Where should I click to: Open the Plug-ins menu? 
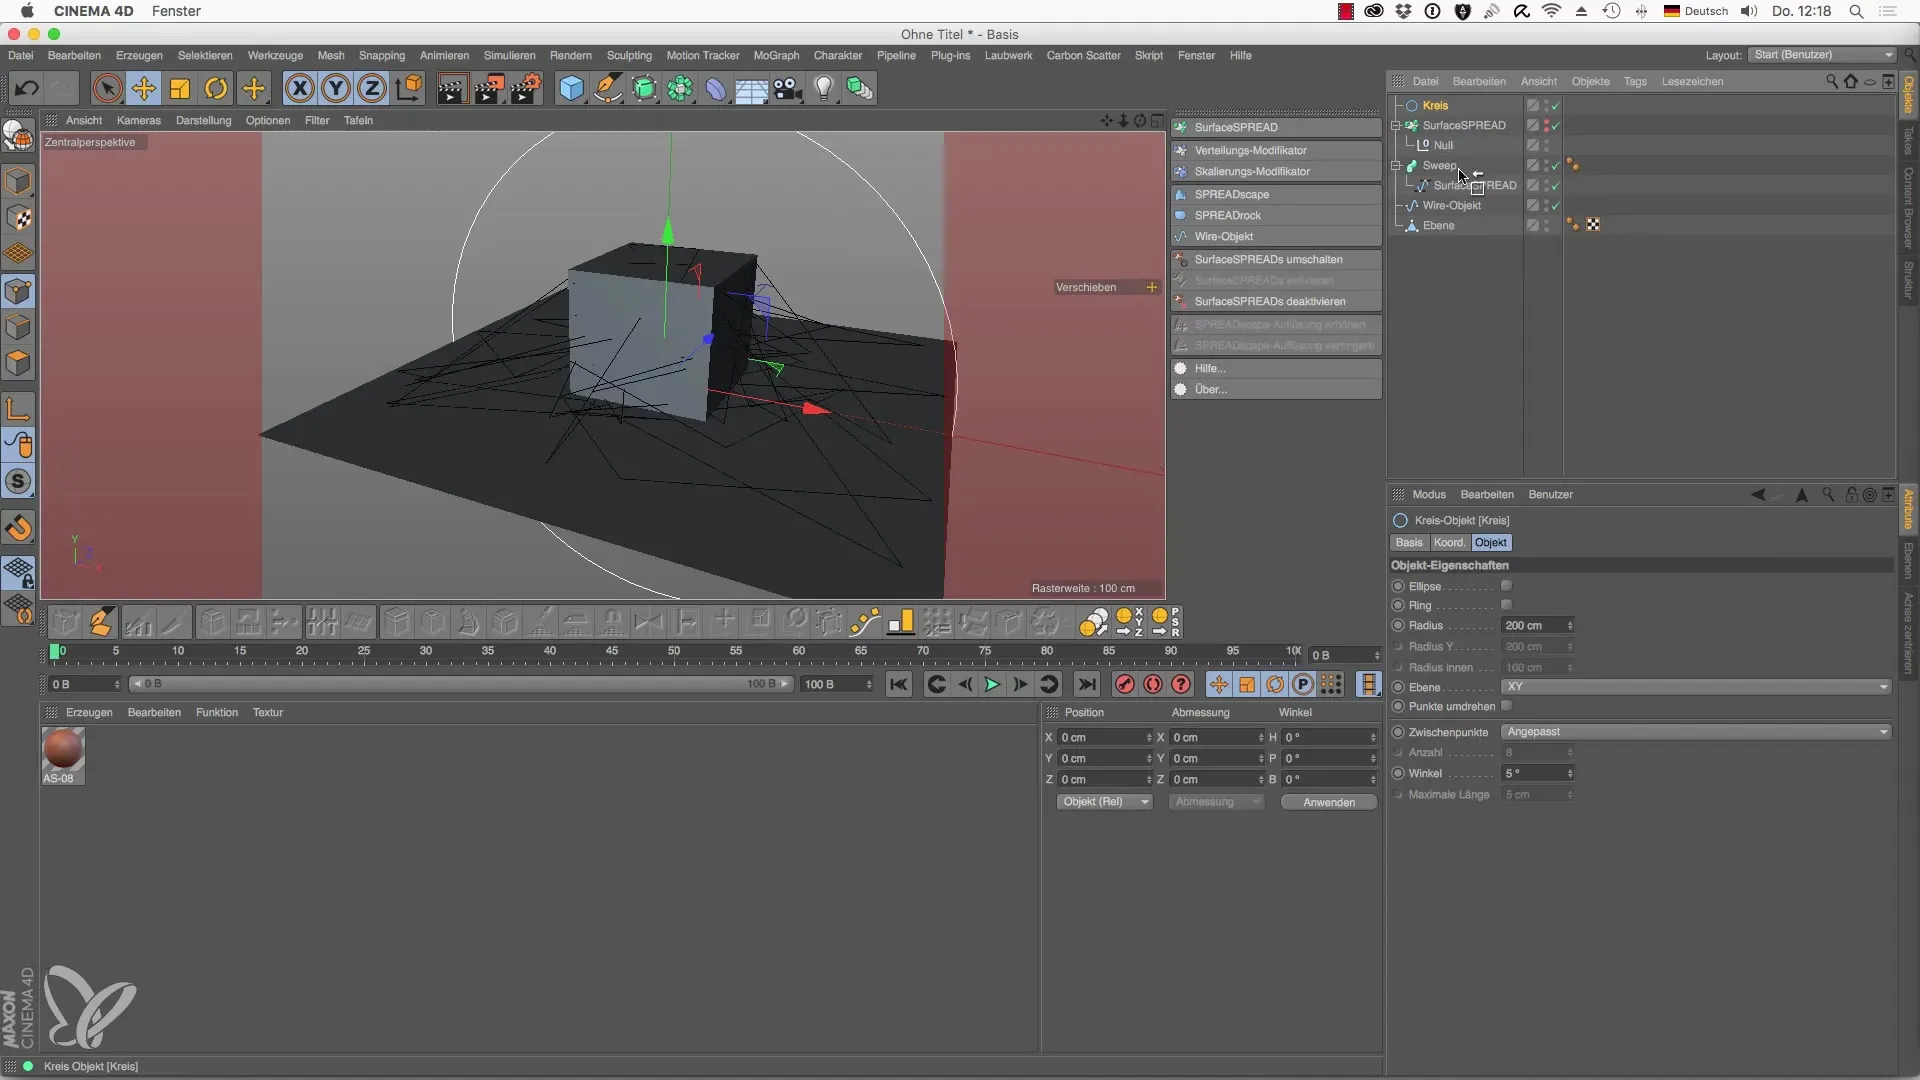(950, 56)
